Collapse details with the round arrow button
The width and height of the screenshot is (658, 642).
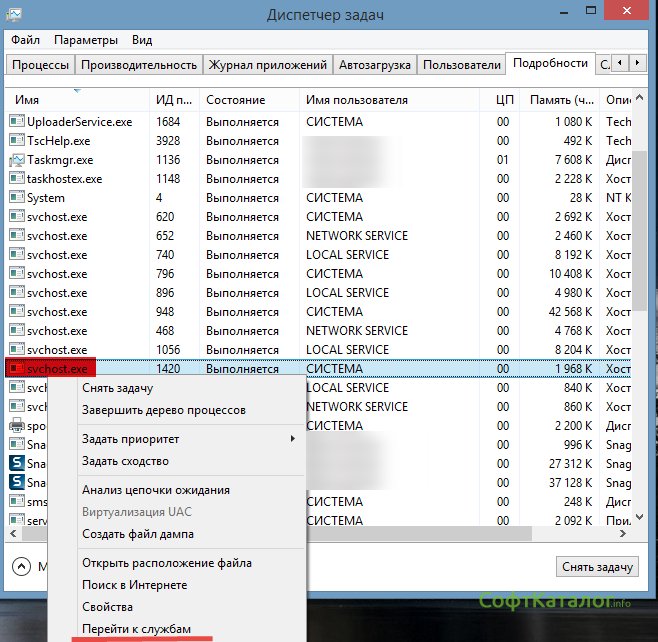coord(21,566)
